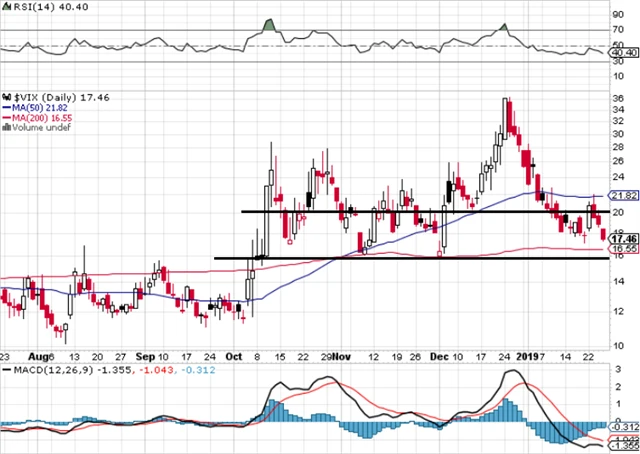Click the Volume undef bar icon
The width and height of the screenshot is (640, 454).
(x=5, y=127)
